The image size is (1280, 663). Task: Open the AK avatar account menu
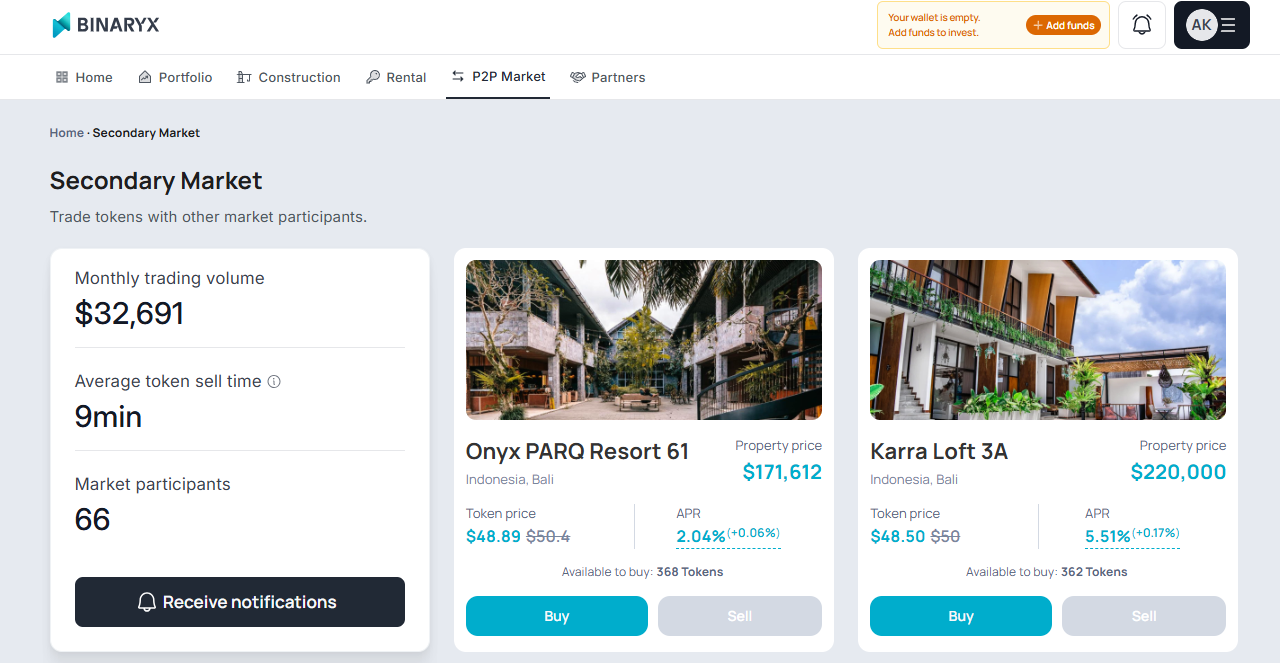tap(1201, 25)
